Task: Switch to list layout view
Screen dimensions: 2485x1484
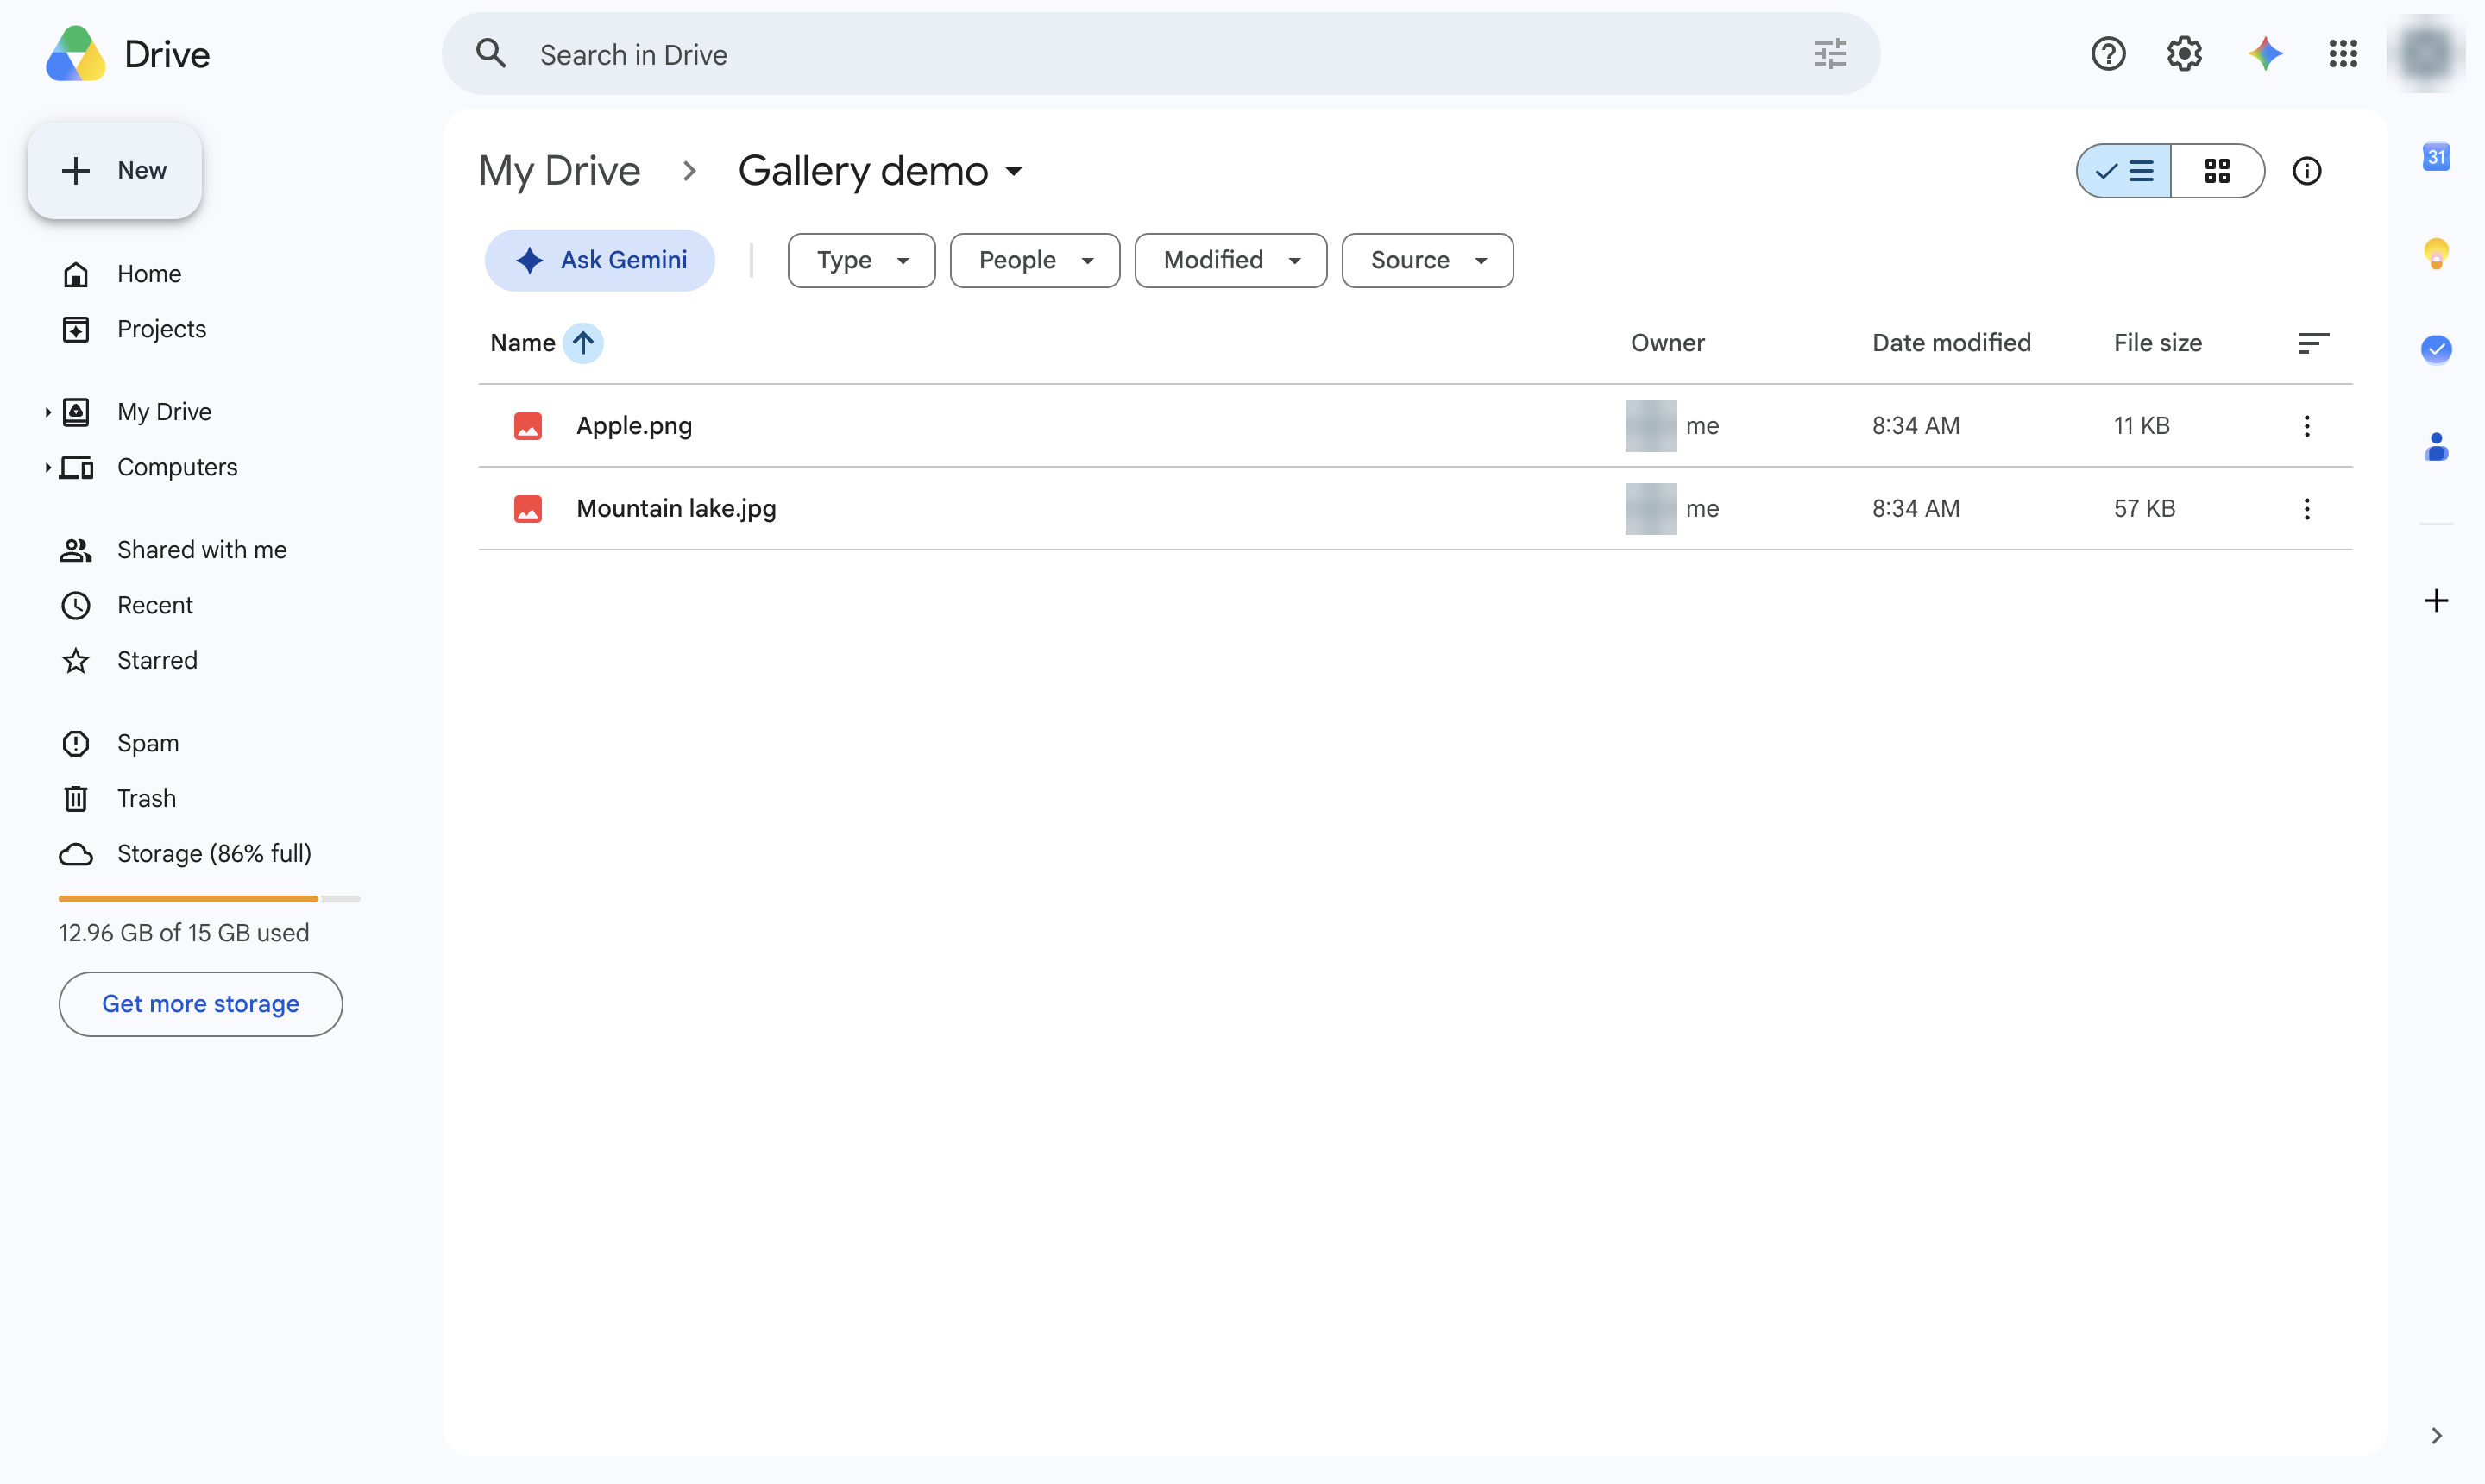Action: pyautogui.click(x=2124, y=171)
